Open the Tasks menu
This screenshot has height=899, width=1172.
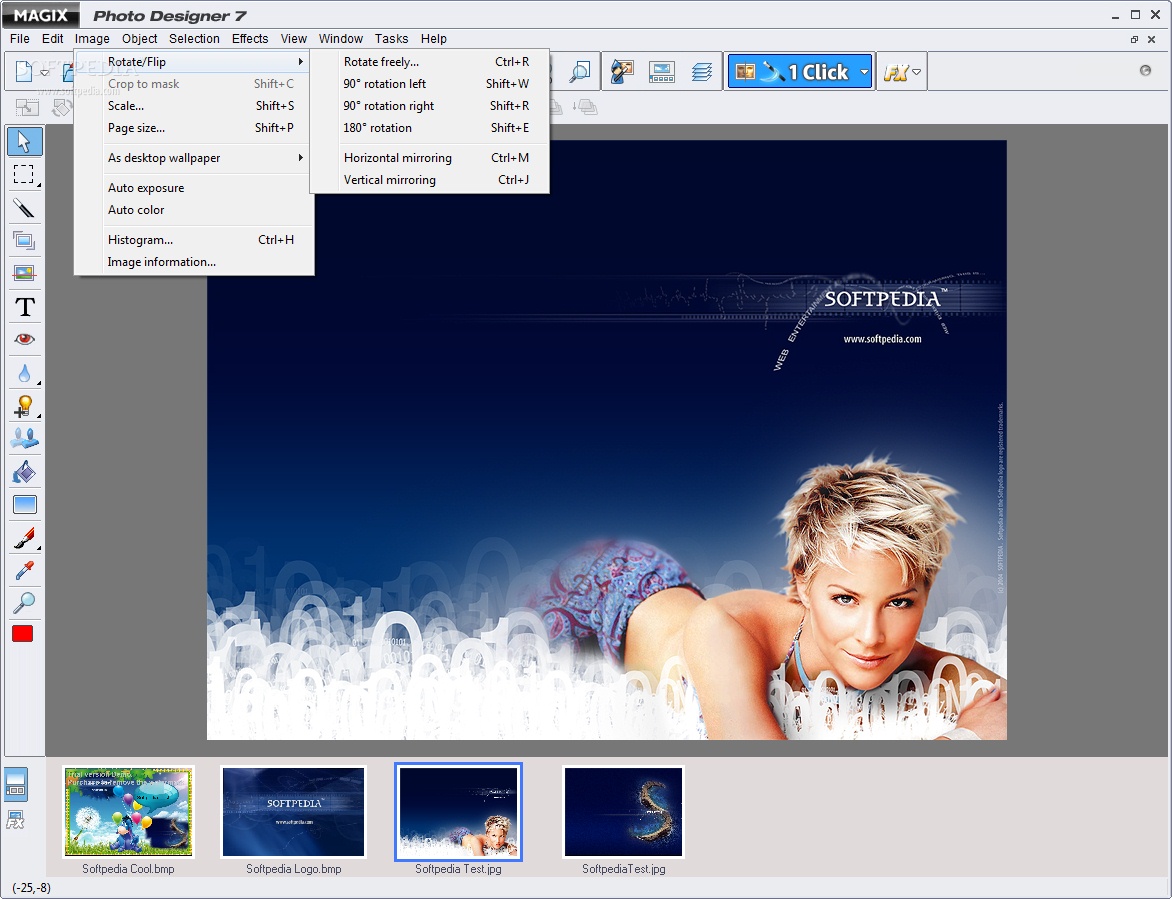coord(391,38)
